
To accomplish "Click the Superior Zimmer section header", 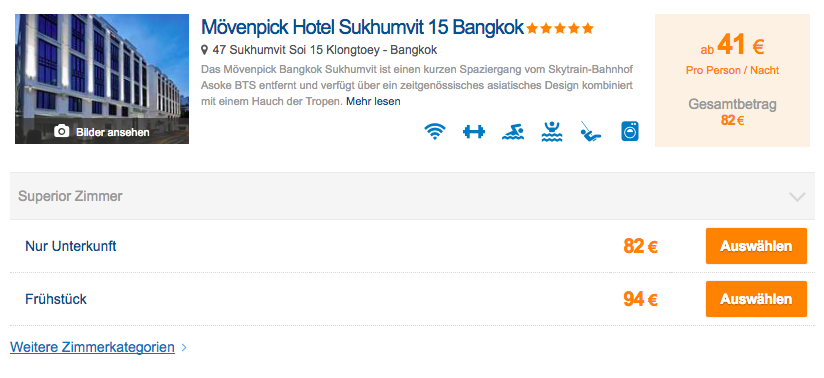I will [411, 196].
